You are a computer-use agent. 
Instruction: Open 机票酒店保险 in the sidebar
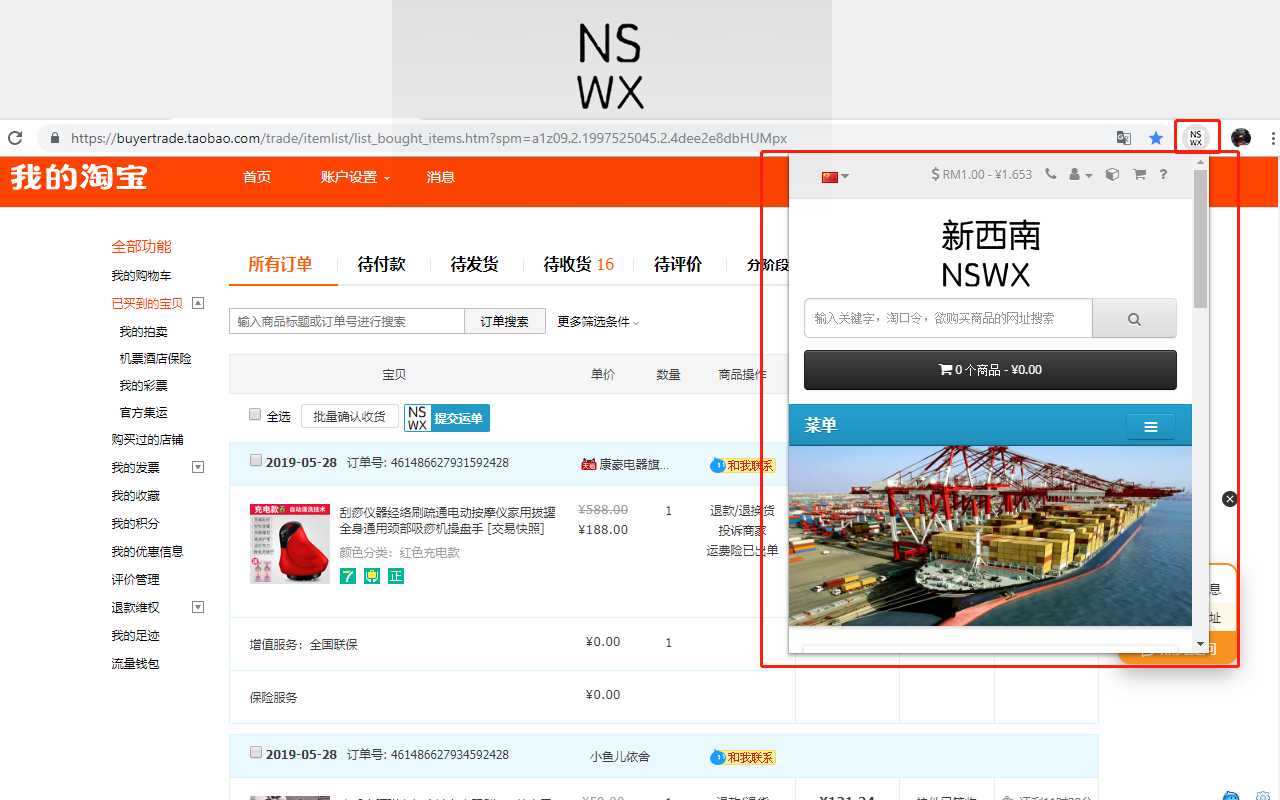tap(155, 358)
